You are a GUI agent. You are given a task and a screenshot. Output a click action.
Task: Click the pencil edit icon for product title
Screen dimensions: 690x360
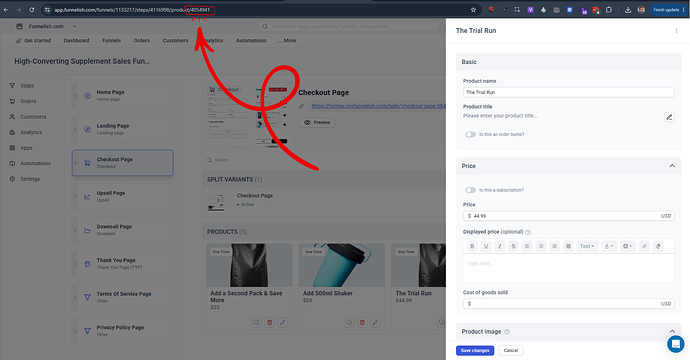[x=669, y=117]
